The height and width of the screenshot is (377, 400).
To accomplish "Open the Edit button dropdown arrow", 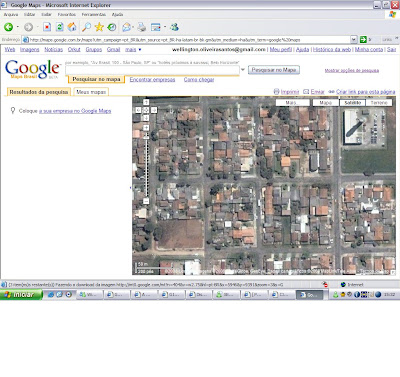I will pyautogui.click(x=165, y=27).
